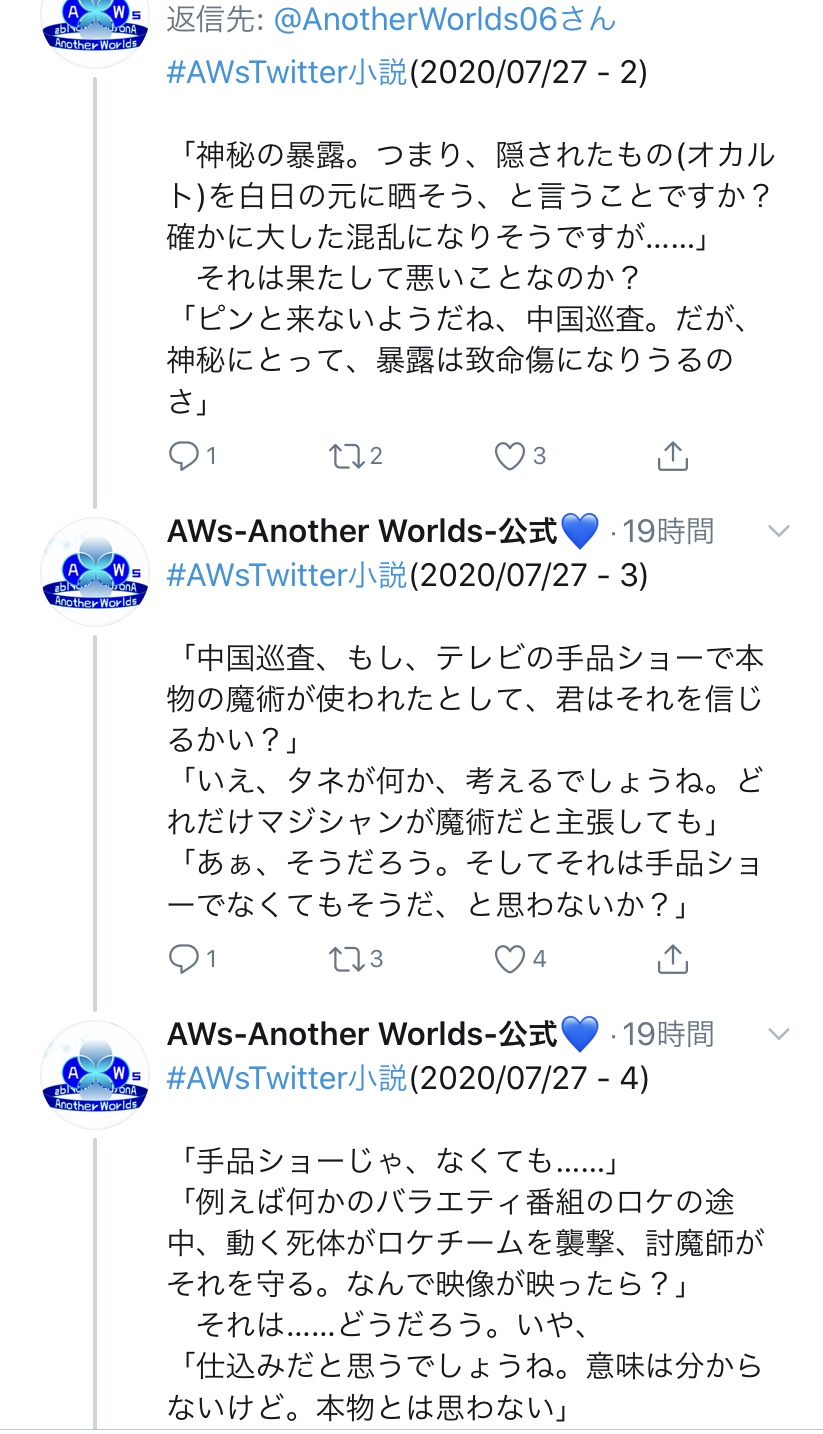The image size is (823, 1434).
Task: Like the 2020/07/27 - 3 tweet
Action: pos(510,960)
